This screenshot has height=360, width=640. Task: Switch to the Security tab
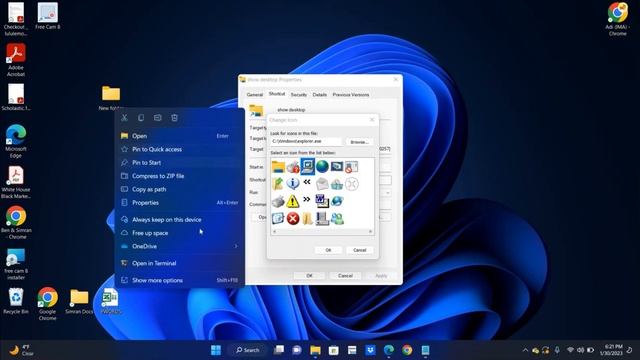pyautogui.click(x=298, y=95)
